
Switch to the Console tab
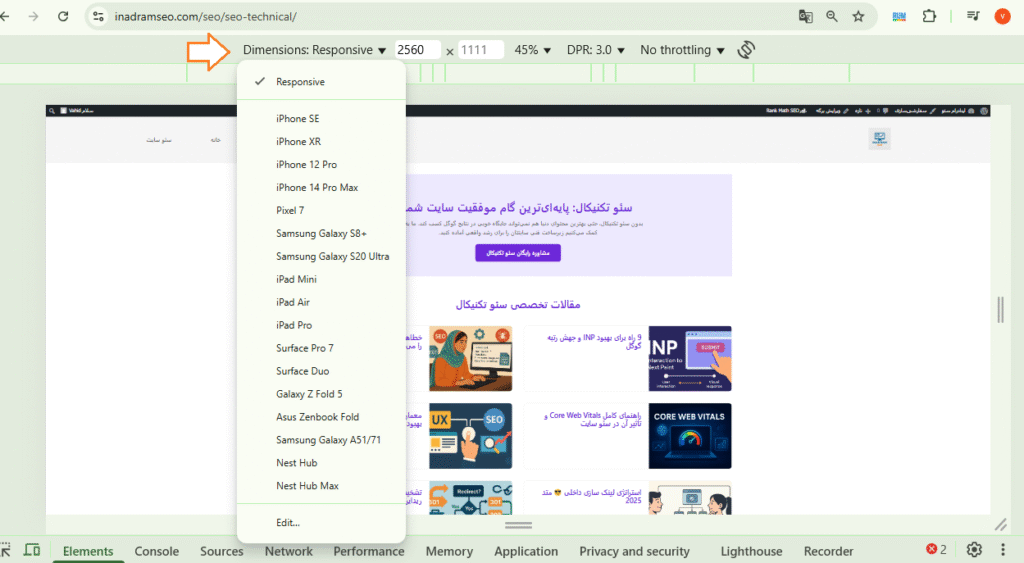[x=157, y=551]
